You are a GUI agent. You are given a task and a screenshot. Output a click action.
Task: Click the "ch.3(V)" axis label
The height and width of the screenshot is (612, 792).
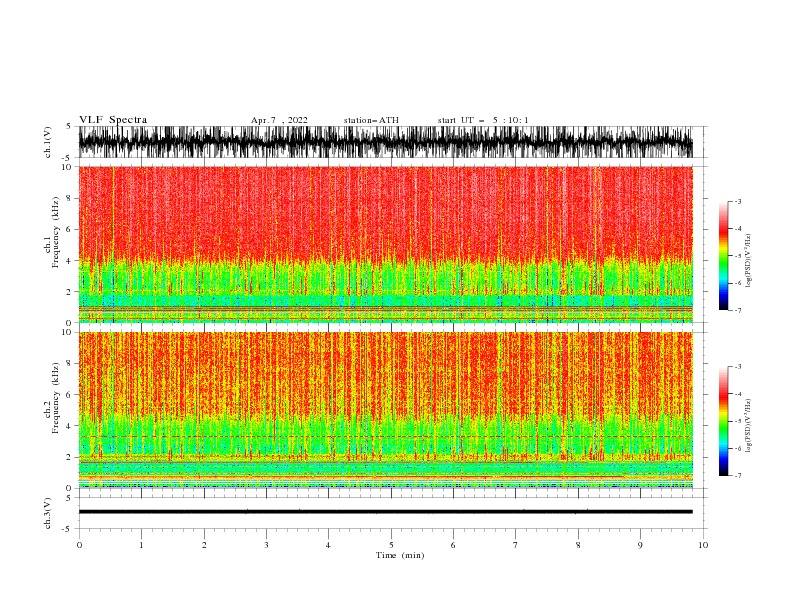[x=48, y=513]
